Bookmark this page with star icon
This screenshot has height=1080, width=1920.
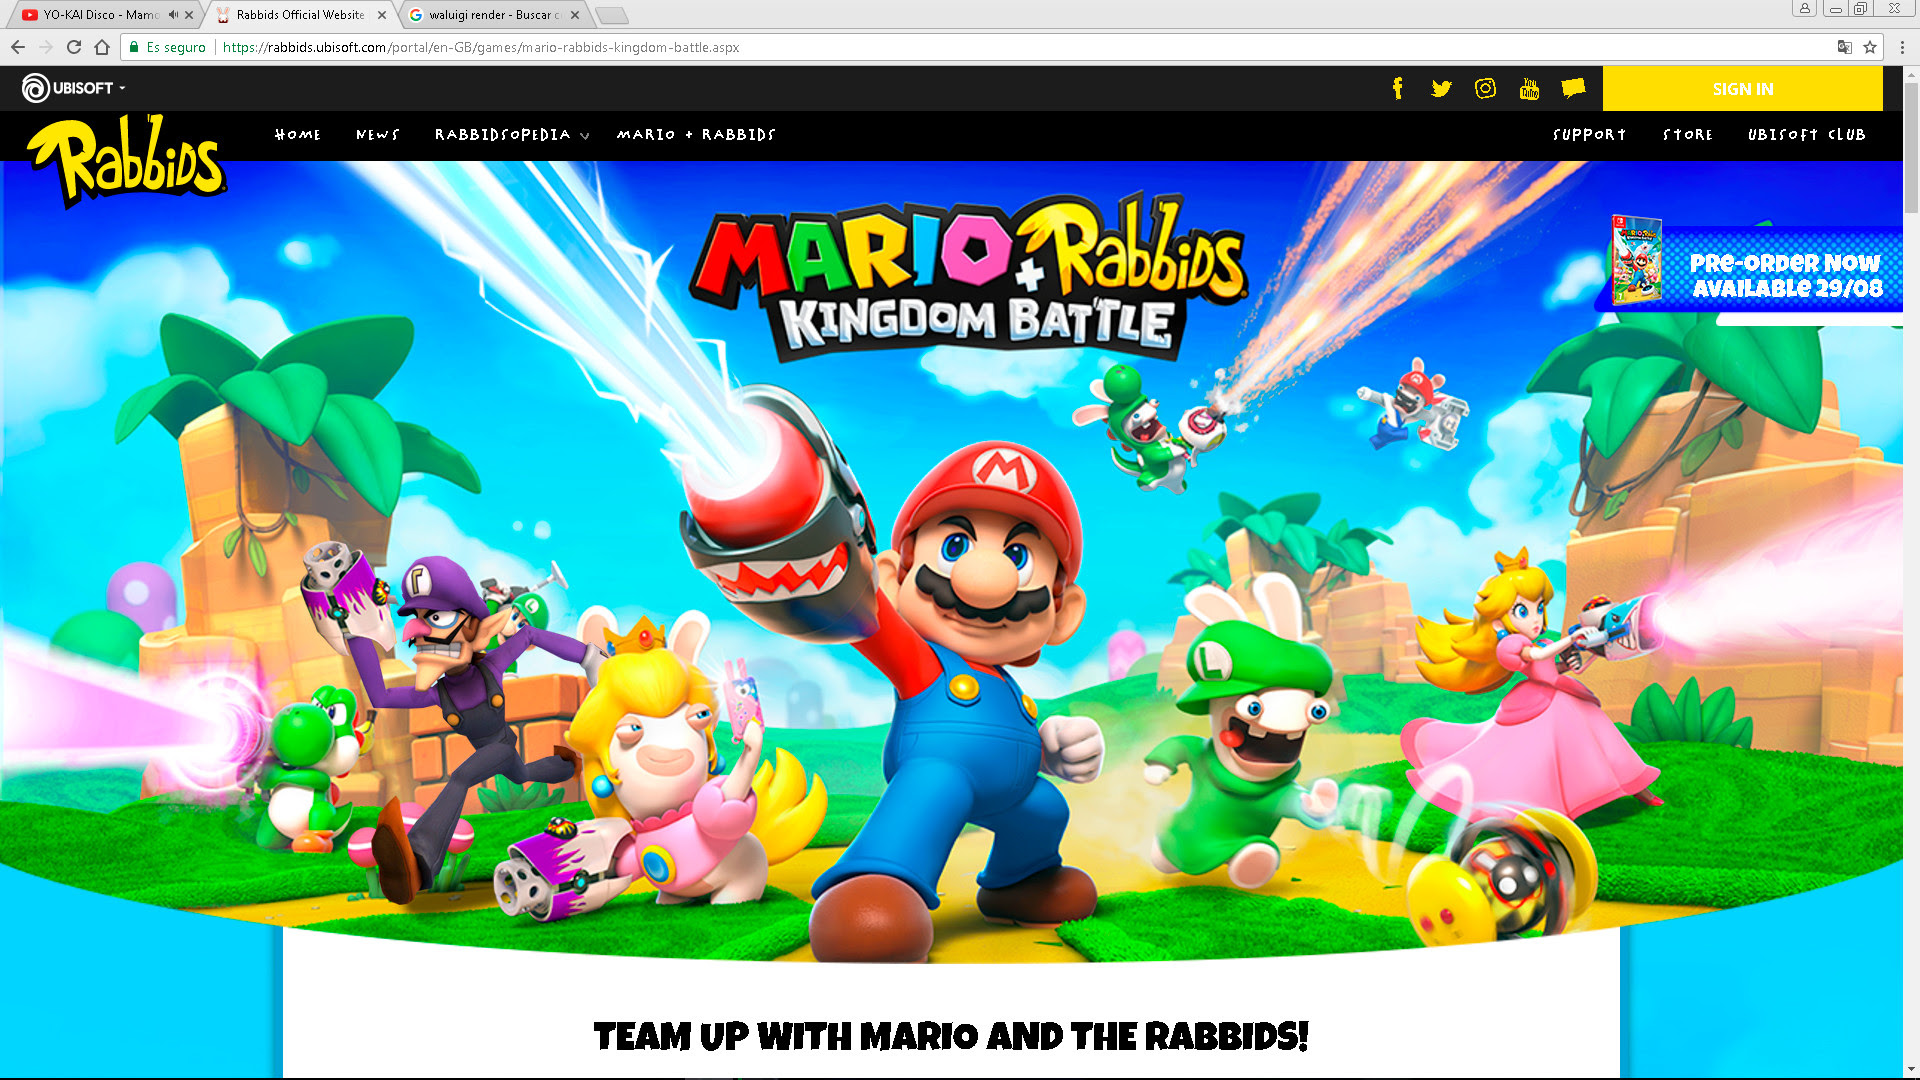tap(1870, 47)
